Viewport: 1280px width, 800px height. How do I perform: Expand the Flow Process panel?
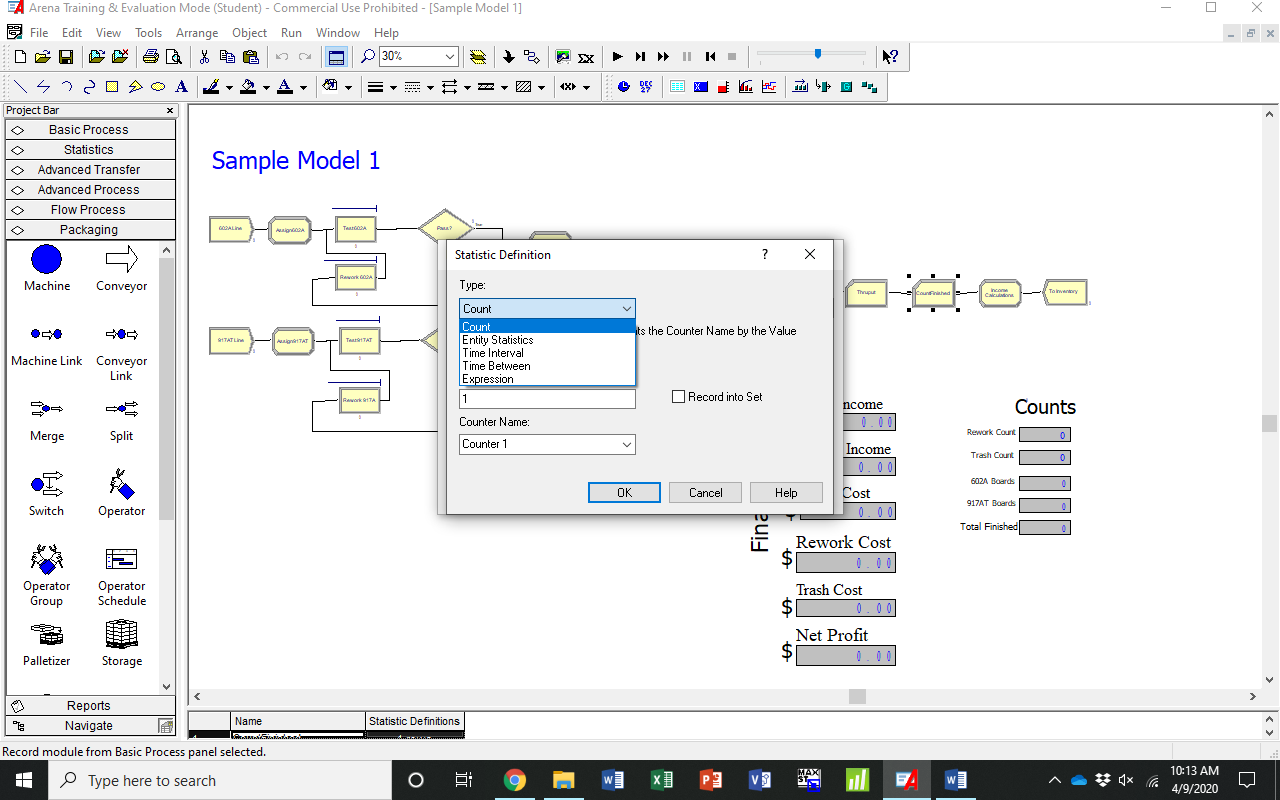point(90,209)
